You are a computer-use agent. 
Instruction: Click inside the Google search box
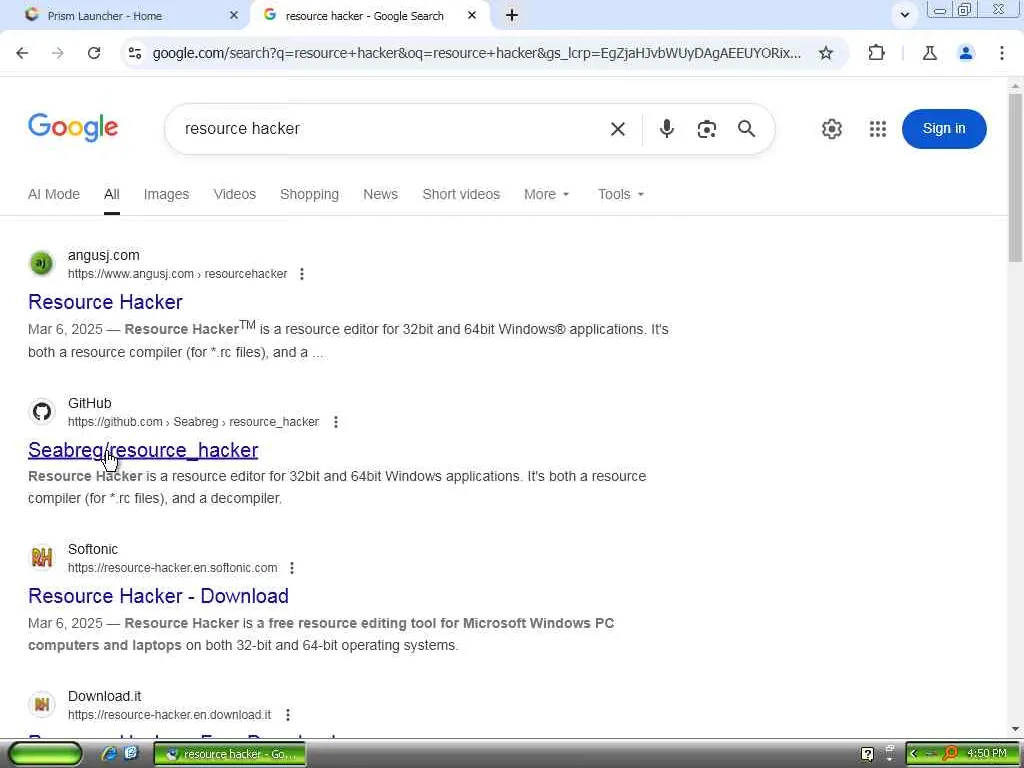pyautogui.click(x=392, y=129)
